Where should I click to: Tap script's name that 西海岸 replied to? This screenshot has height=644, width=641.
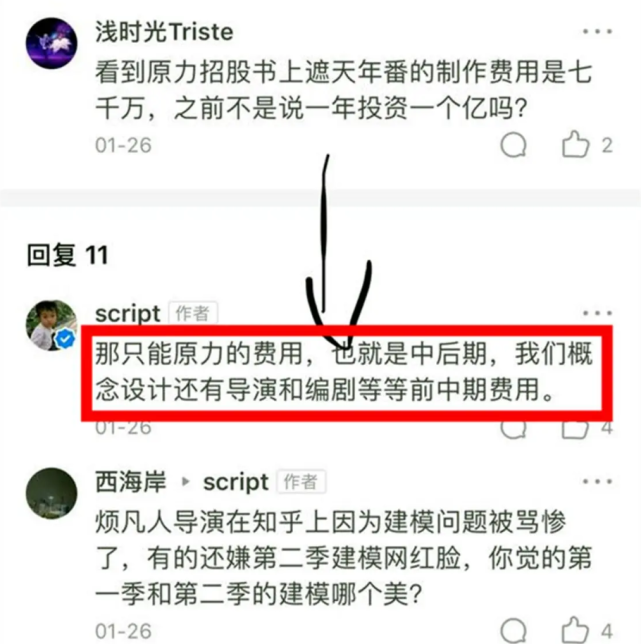click(x=236, y=482)
